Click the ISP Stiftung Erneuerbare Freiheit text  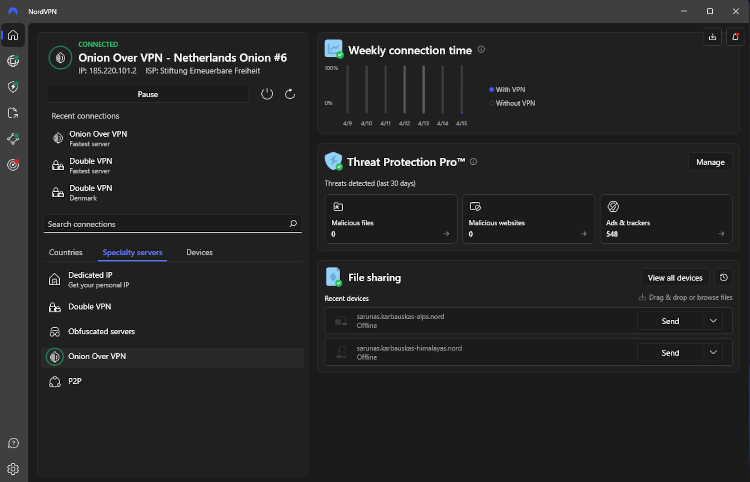203,71
